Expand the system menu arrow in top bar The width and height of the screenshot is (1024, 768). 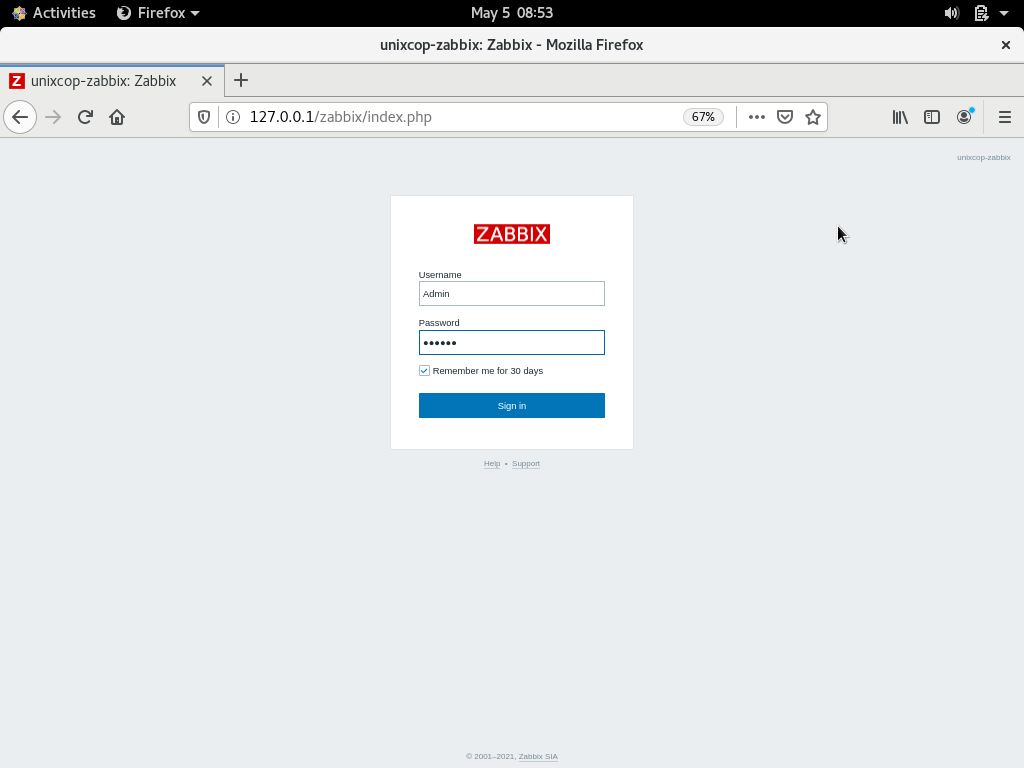1004,13
